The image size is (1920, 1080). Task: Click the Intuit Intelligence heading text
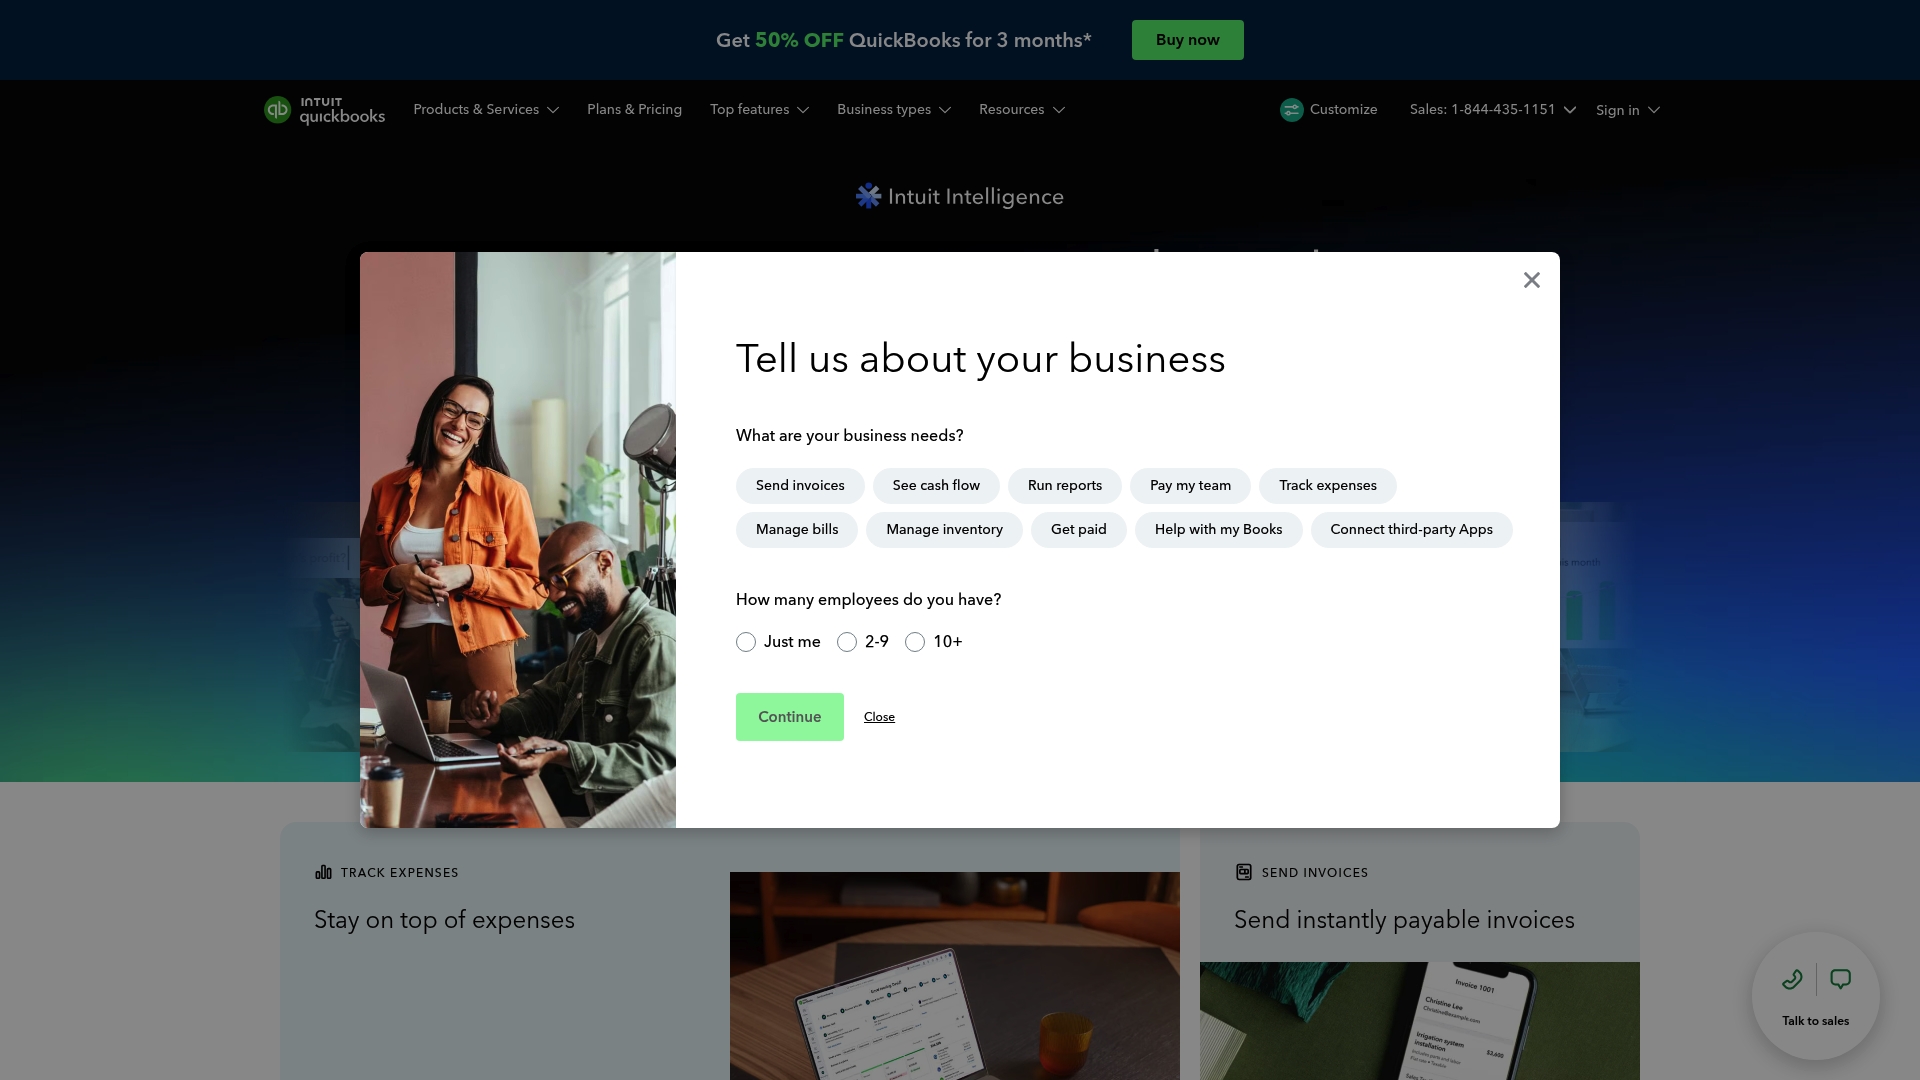coord(975,197)
